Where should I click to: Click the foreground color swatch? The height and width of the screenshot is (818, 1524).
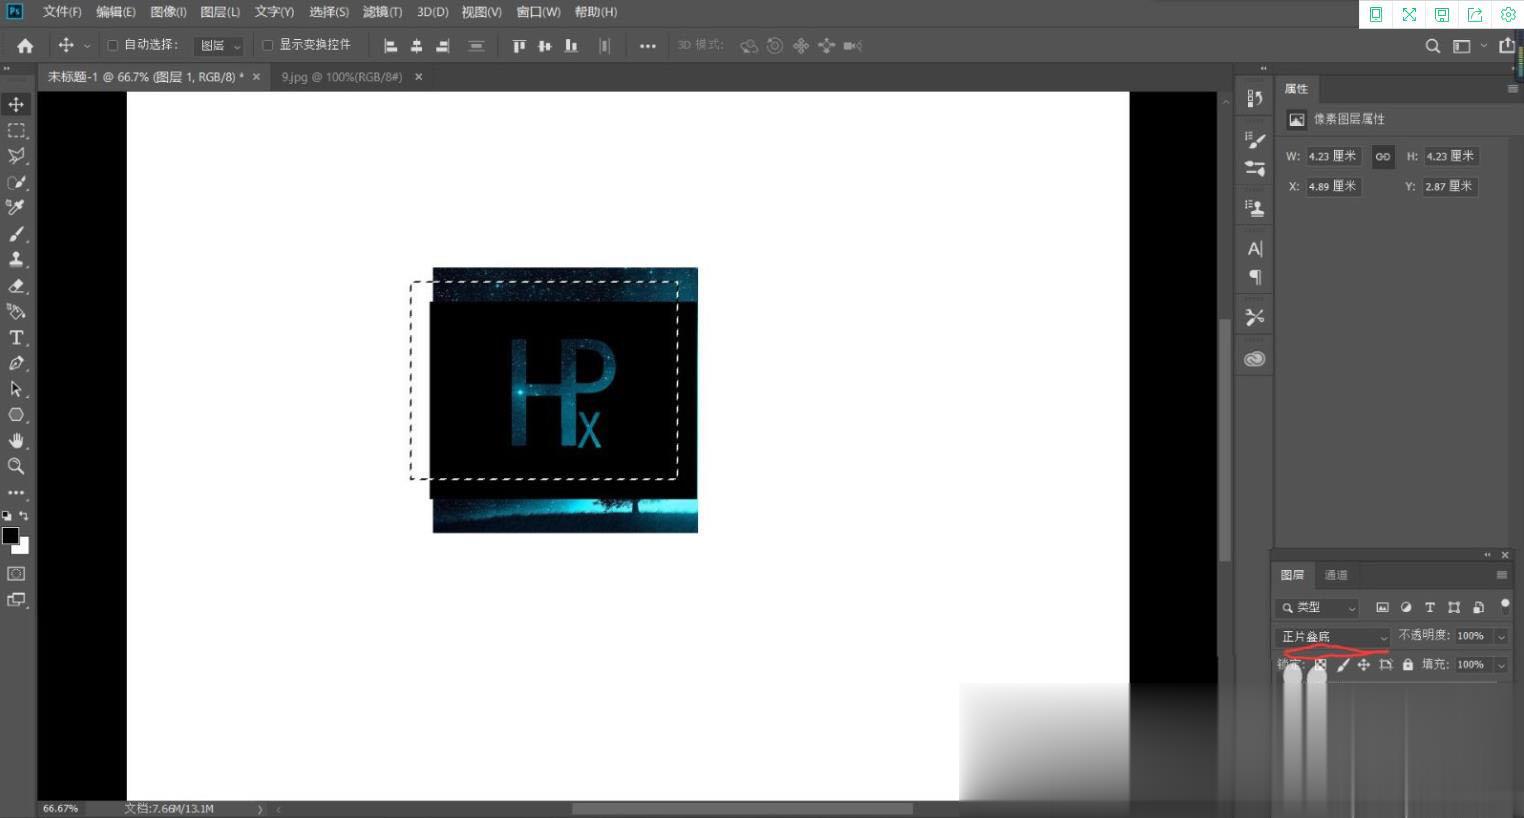11,536
